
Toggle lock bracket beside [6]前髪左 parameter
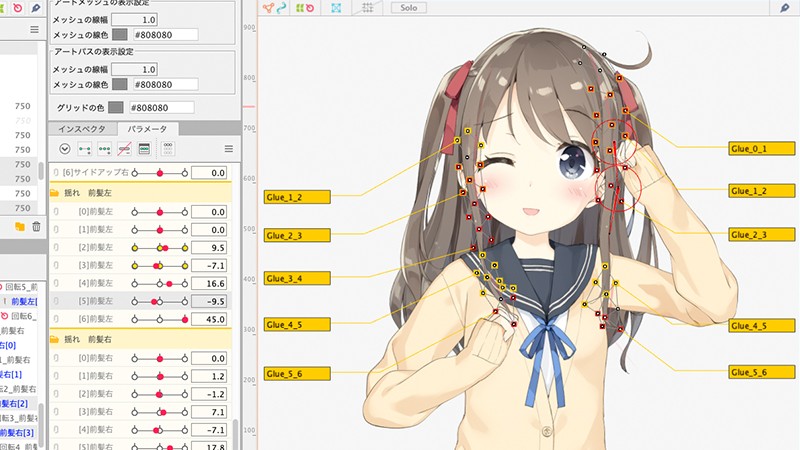coord(56,319)
